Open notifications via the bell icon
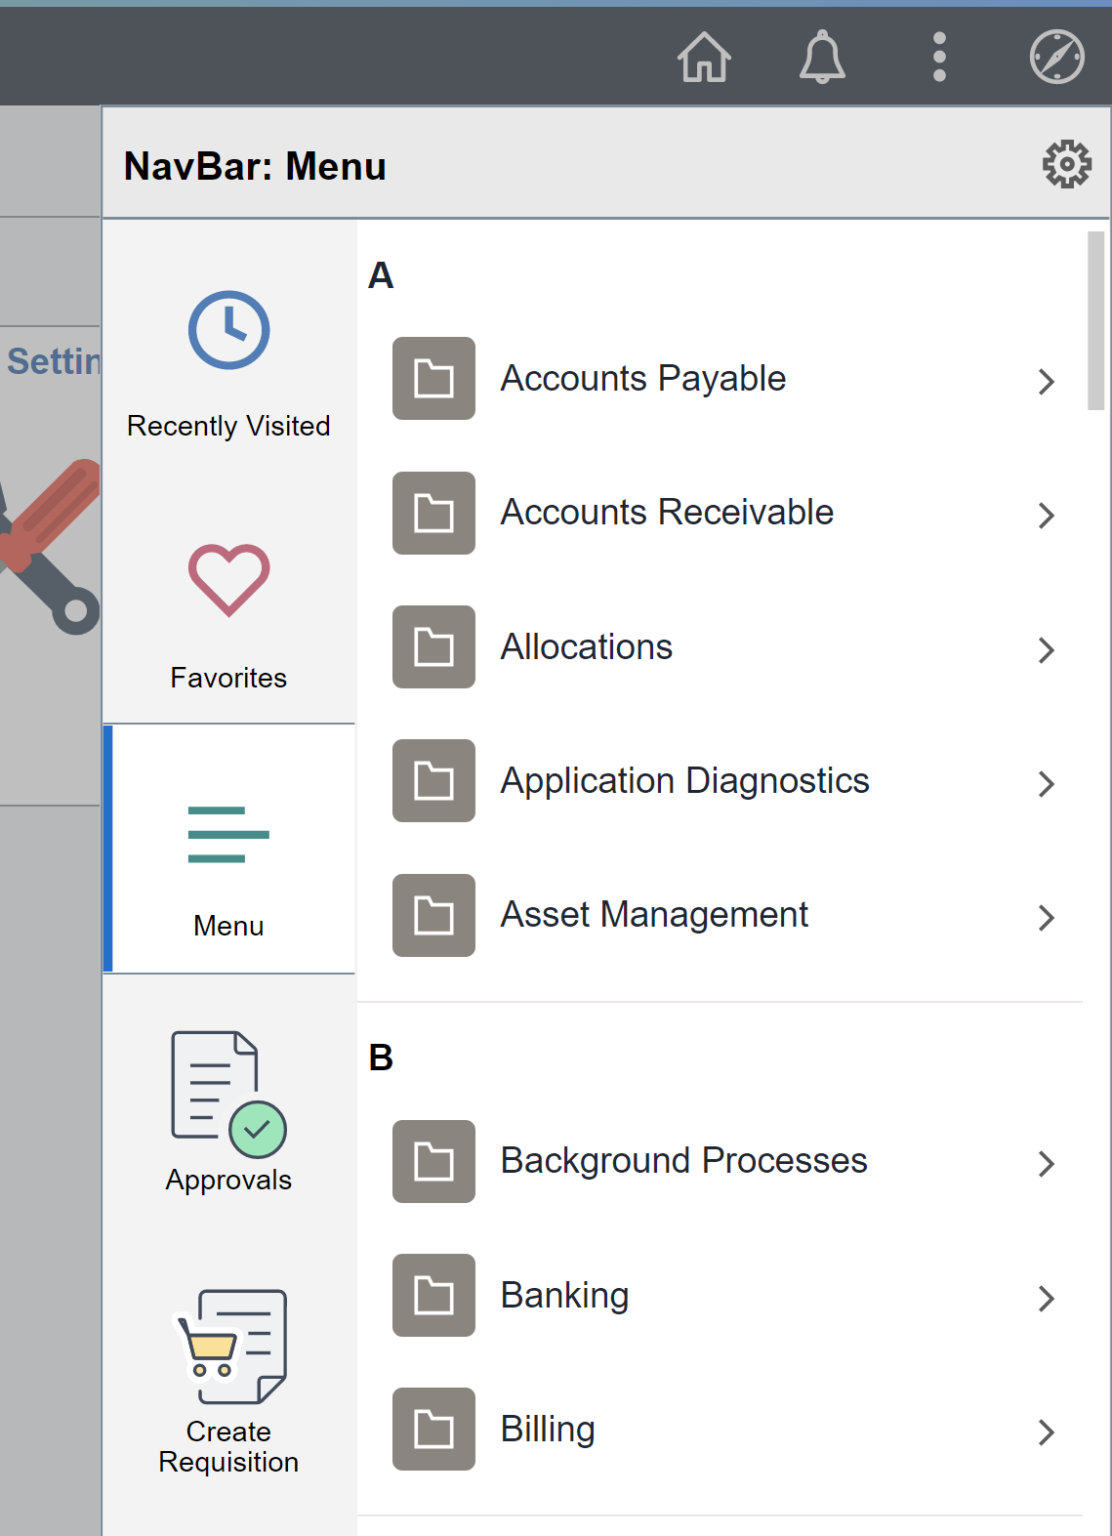 click(x=822, y=57)
